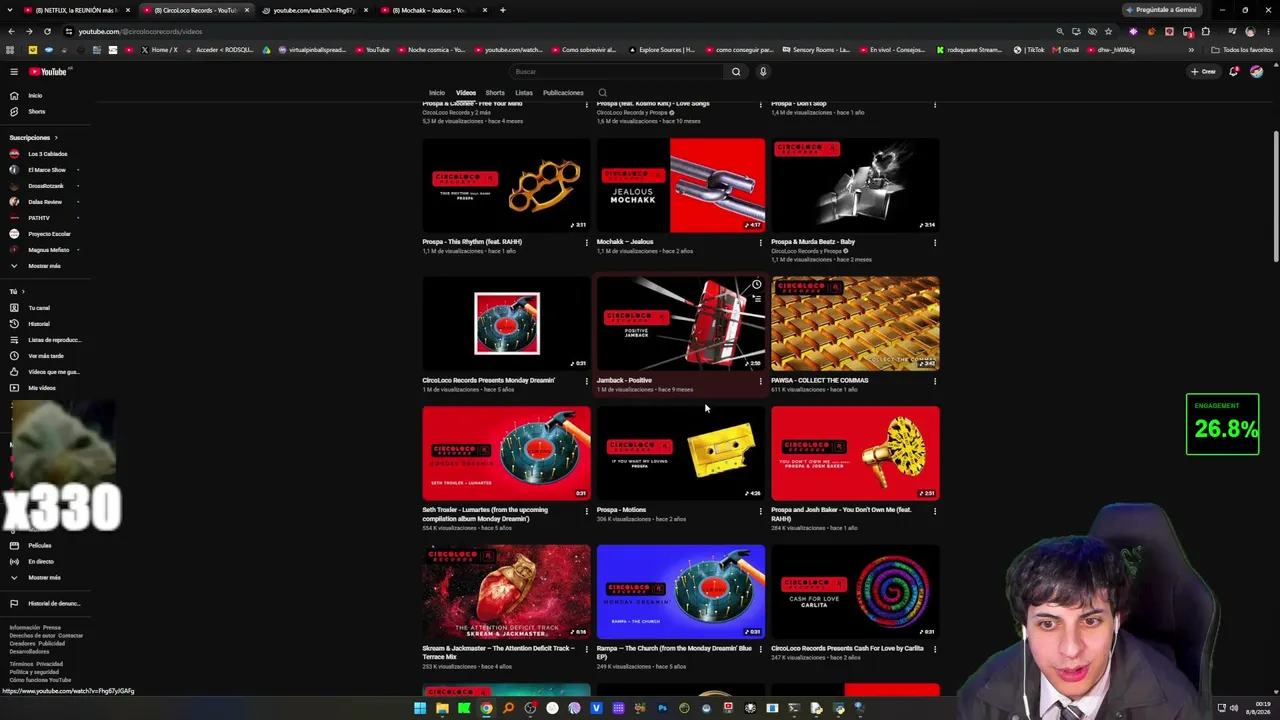
Task: Open three-dot menu for Mochakk – Jealous
Action: tap(760, 242)
